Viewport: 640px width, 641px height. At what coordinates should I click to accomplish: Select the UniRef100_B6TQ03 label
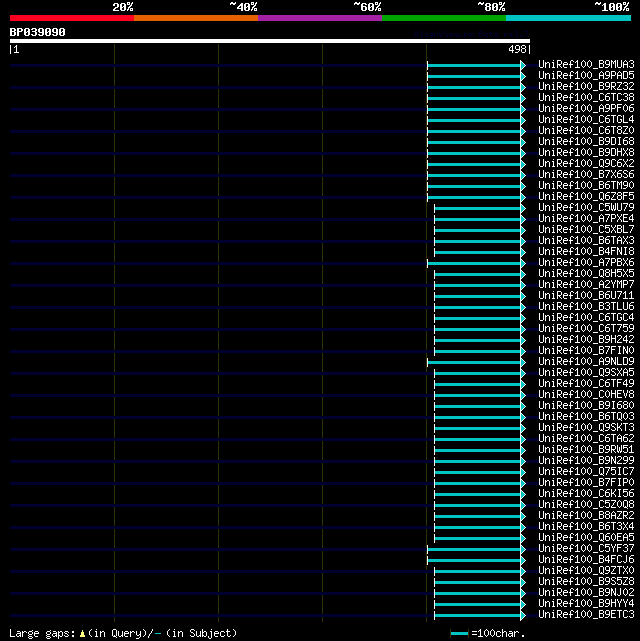click(586, 417)
